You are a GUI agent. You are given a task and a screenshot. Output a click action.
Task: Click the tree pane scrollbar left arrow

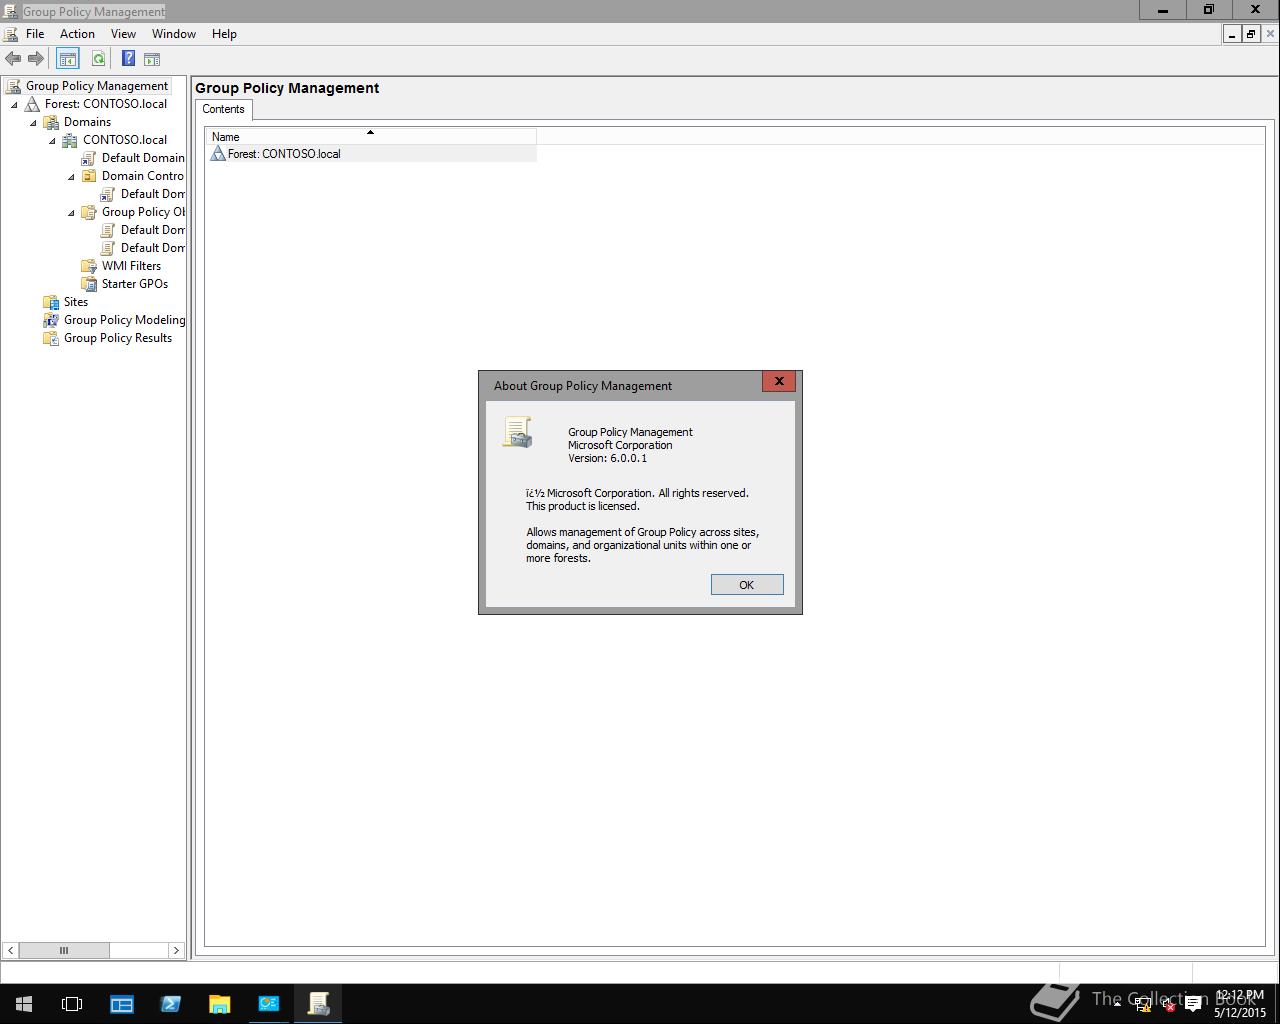click(10, 950)
